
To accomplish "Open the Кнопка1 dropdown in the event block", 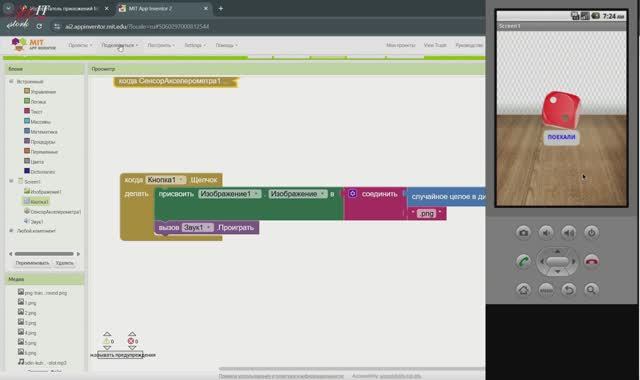I will 166,180.
